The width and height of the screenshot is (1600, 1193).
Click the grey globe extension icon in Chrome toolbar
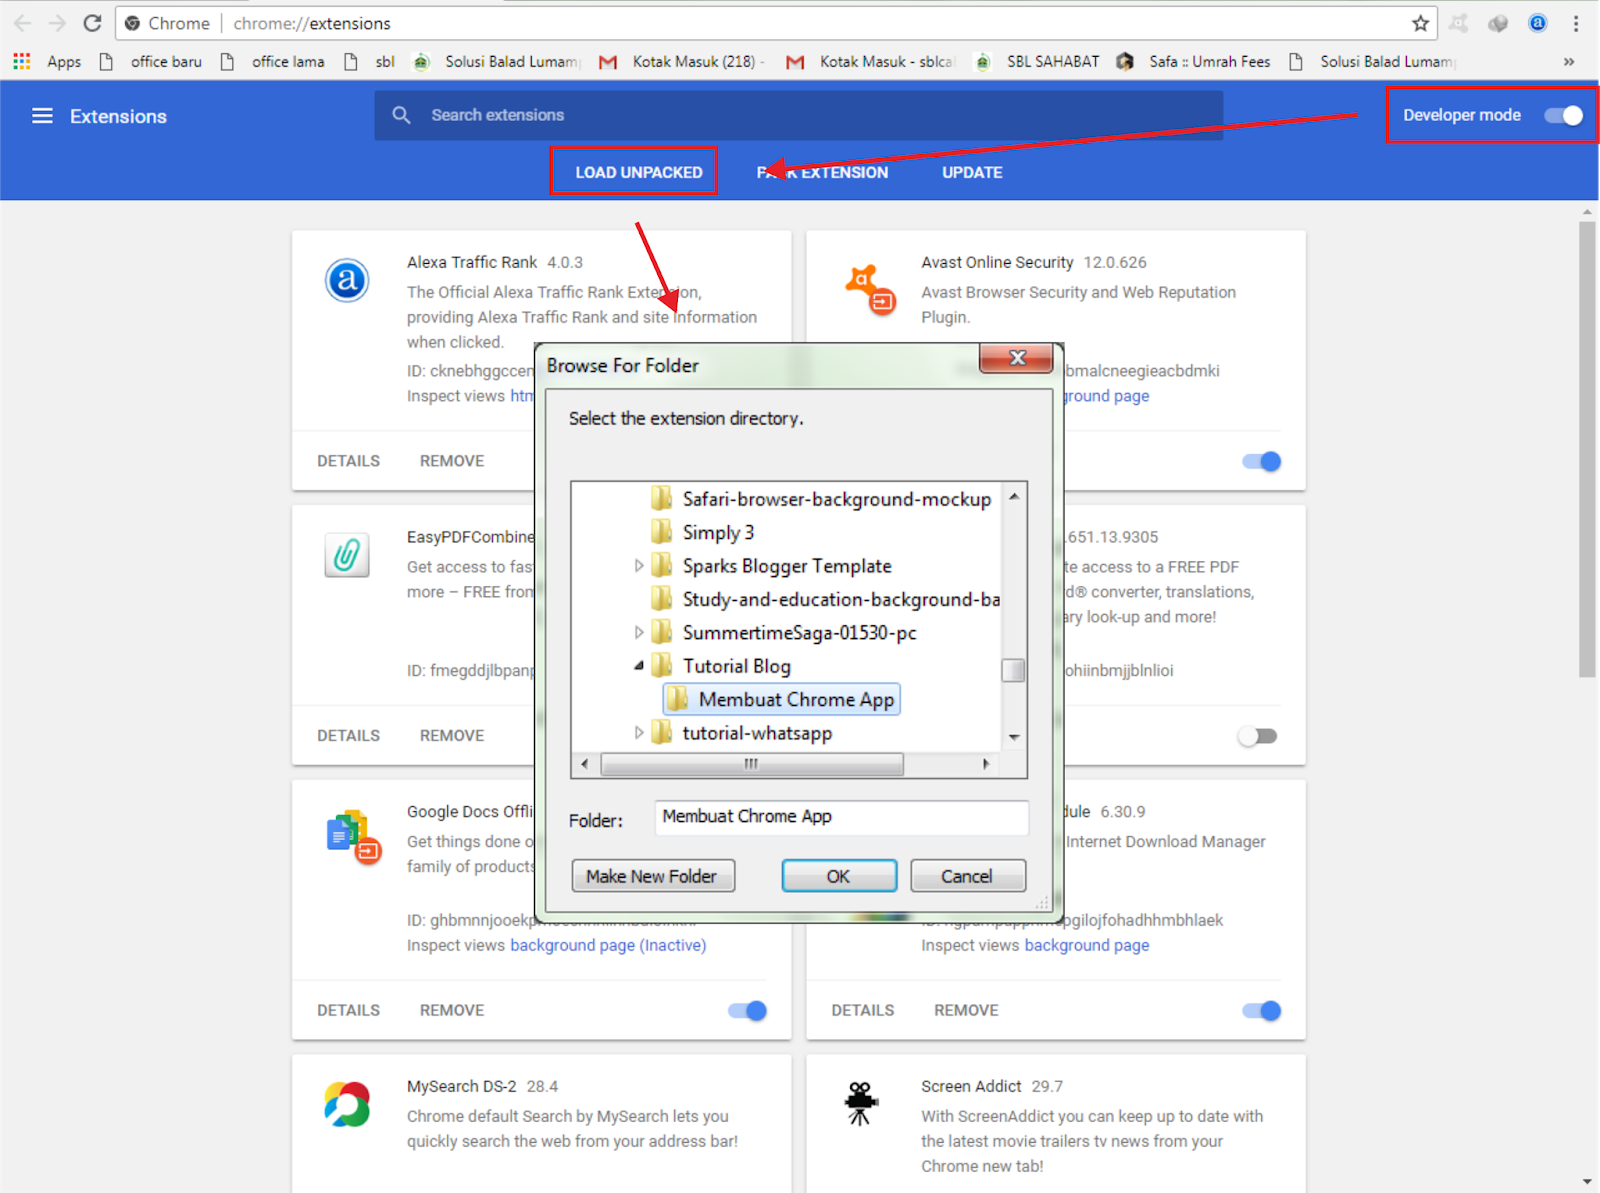pyautogui.click(x=1498, y=23)
